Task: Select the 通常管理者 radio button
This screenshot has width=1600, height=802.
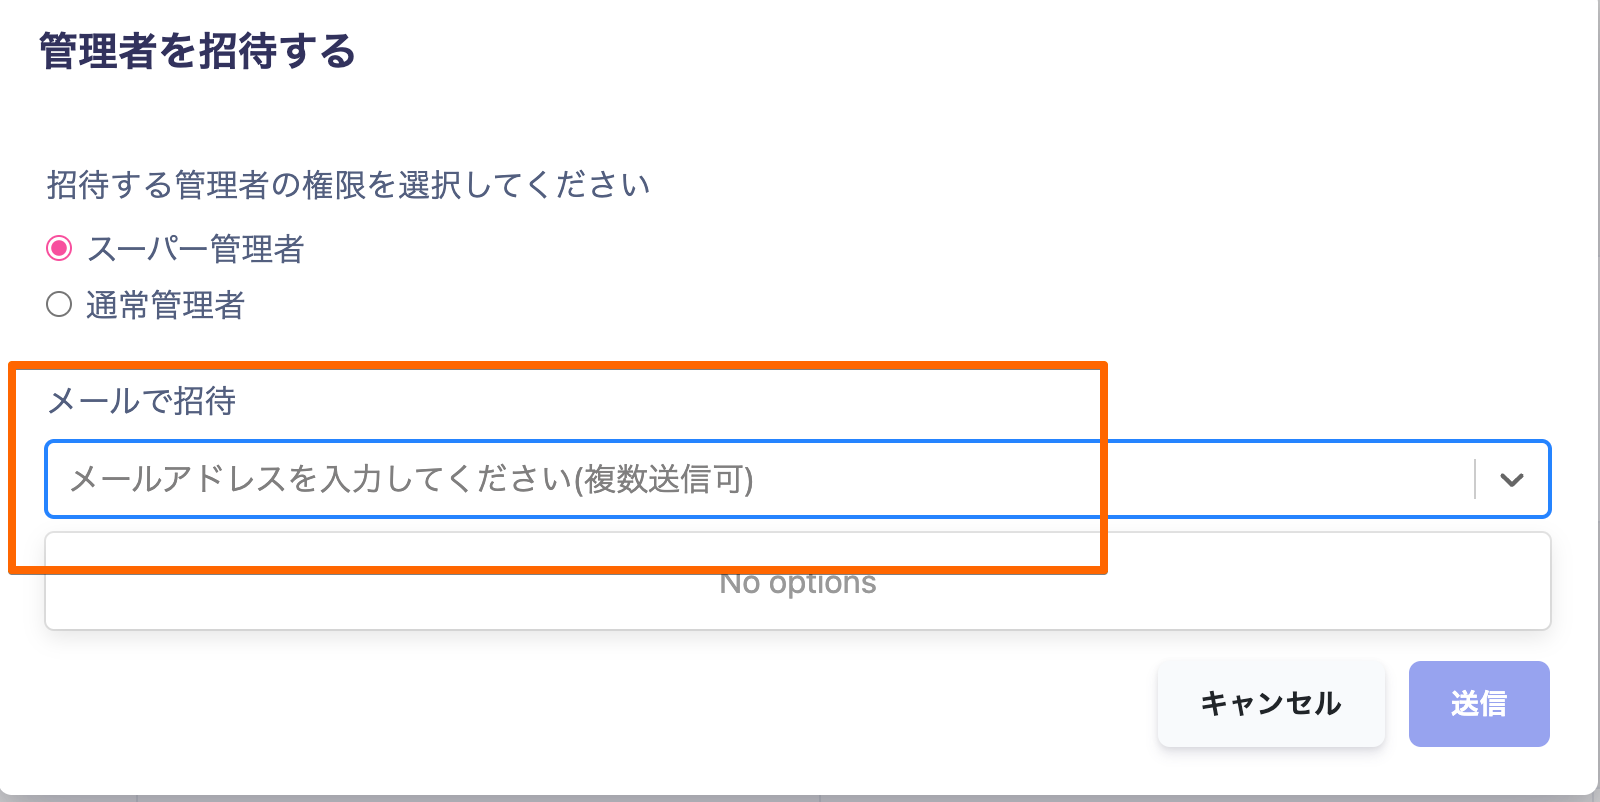Action: coord(59,304)
